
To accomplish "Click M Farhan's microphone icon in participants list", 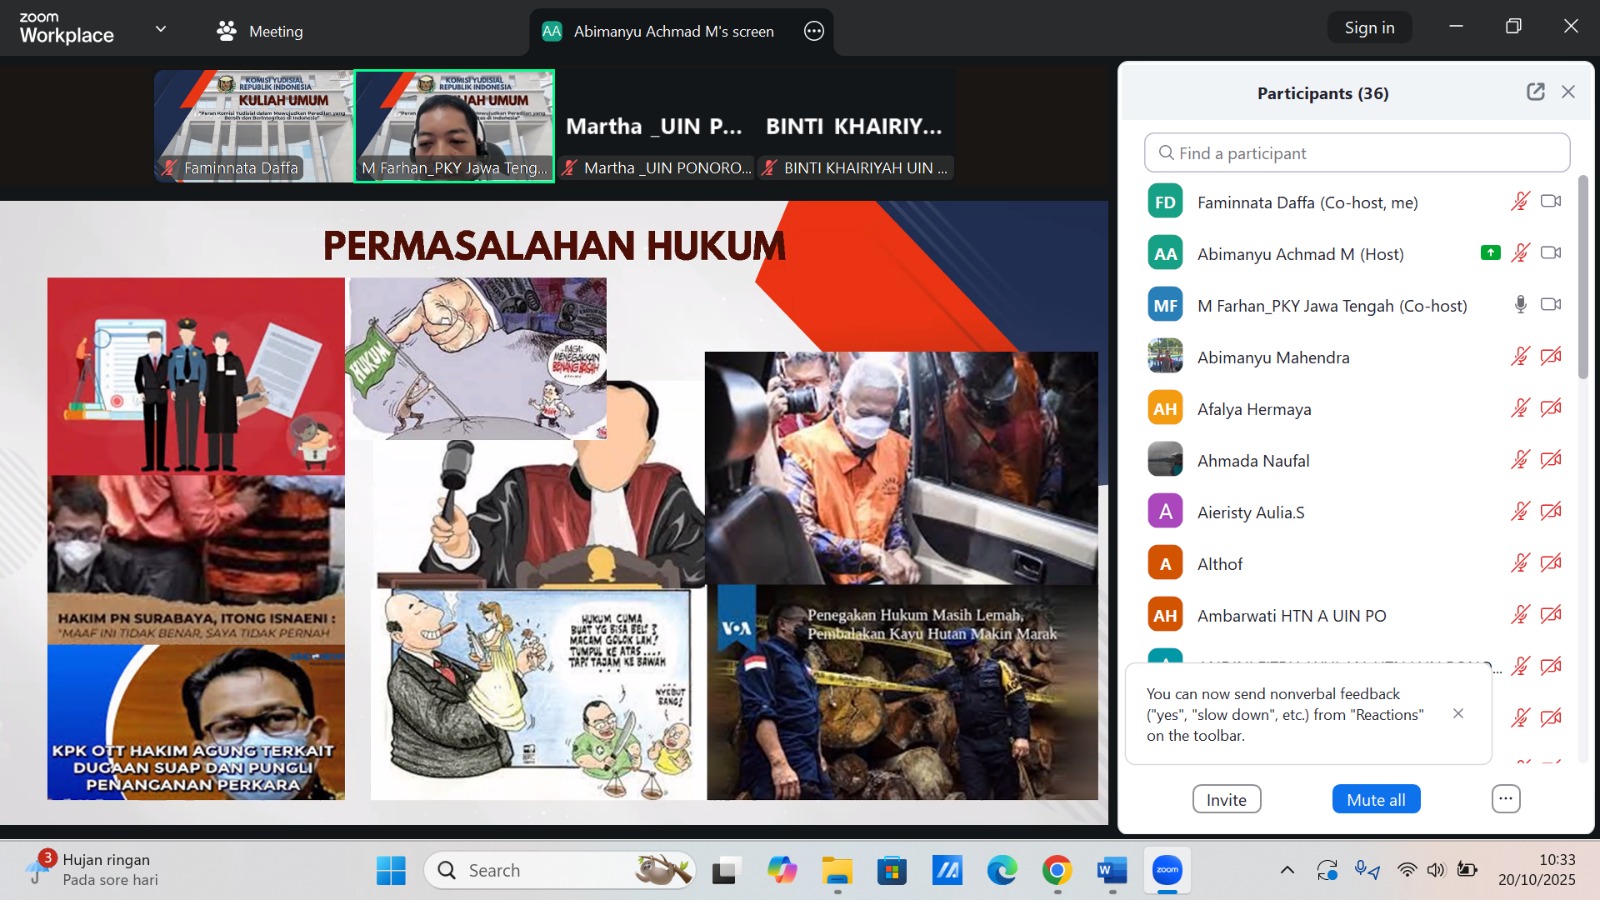I will pos(1520,305).
